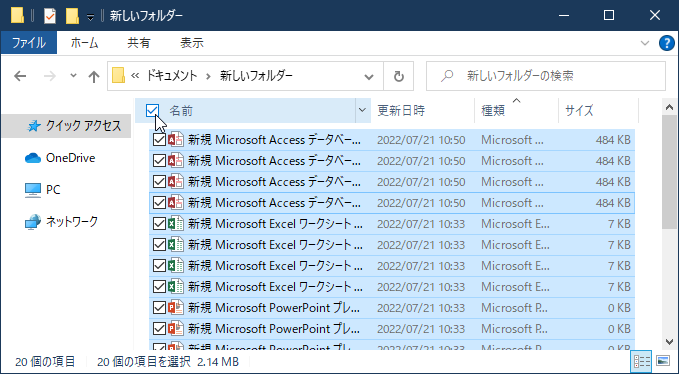Open the recent locations dropdown arrow
This screenshot has height=374, width=679.
[73, 76]
